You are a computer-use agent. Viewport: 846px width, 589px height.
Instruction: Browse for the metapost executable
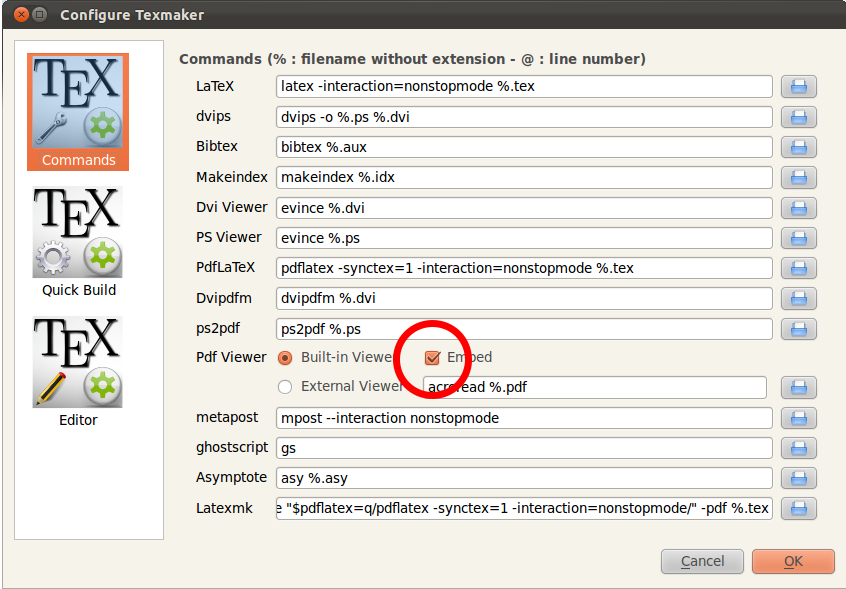(x=798, y=418)
